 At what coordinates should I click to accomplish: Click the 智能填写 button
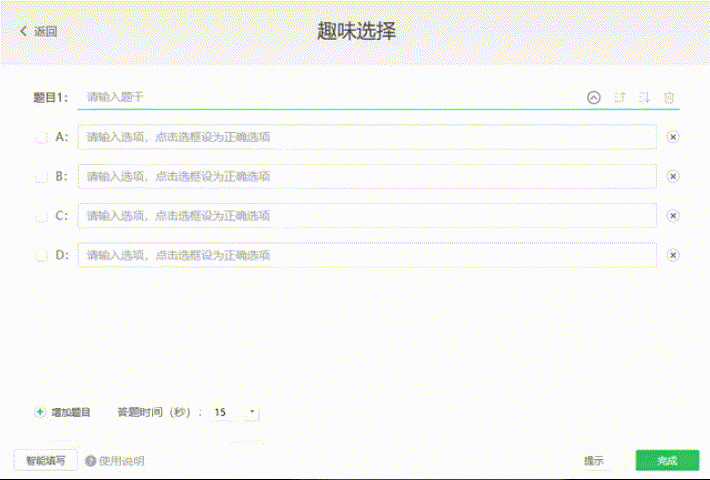click(45, 461)
